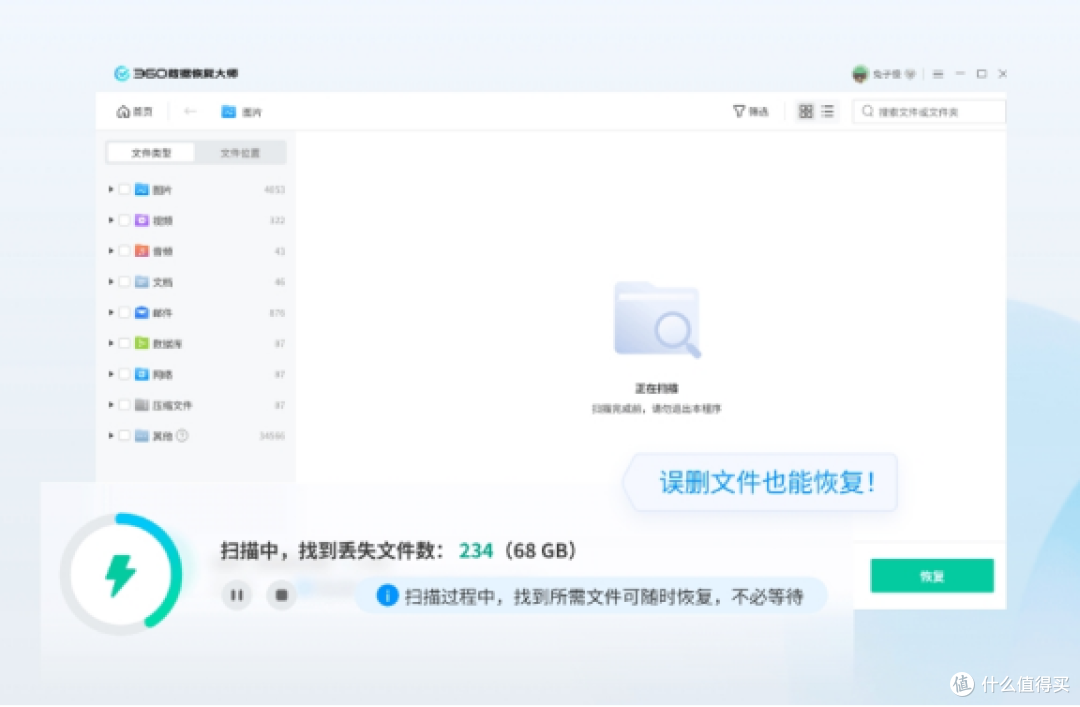The image size is (1080, 707).
Task: Click the 34566 count in Other row
Action: point(272,436)
